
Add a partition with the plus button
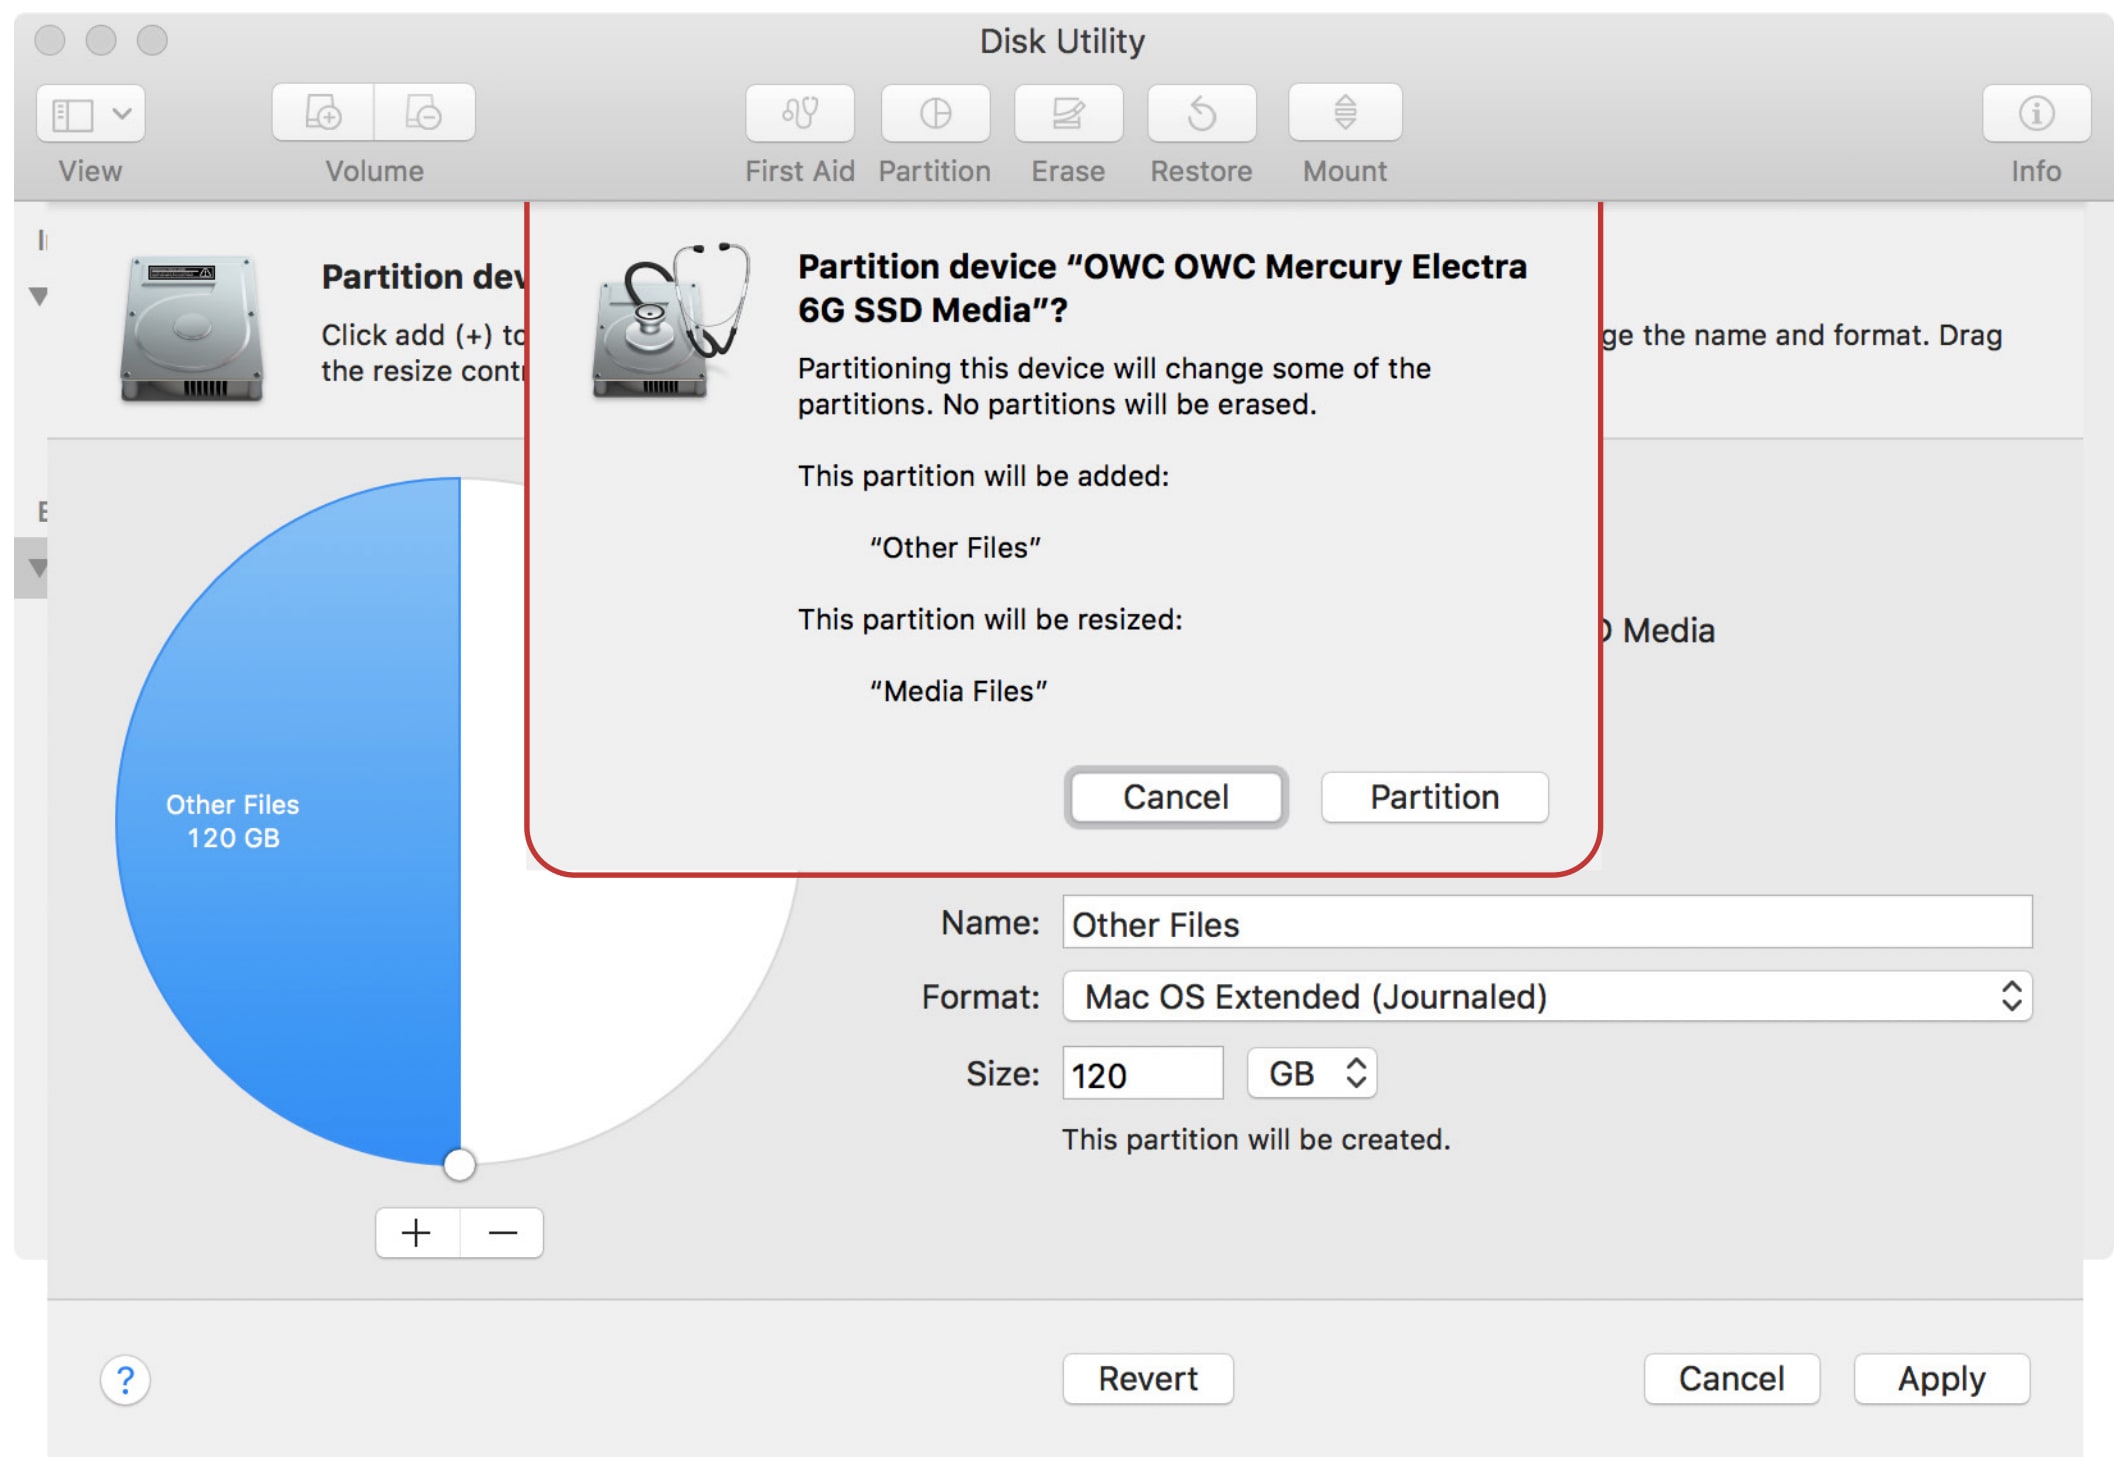[x=417, y=1233]
